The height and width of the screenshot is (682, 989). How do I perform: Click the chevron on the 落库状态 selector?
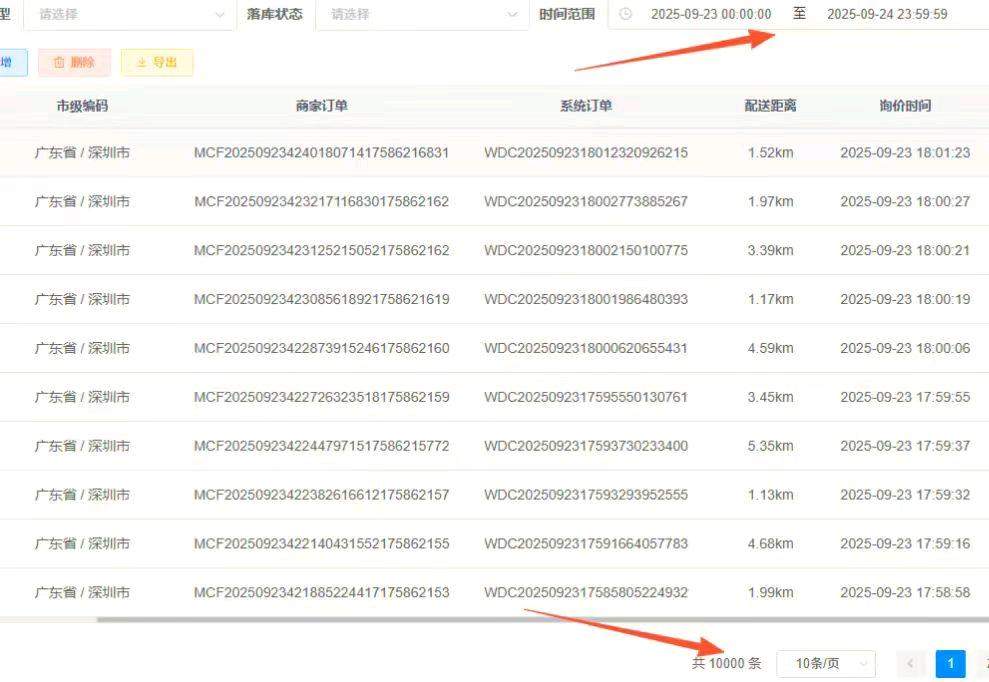coord(510,14)
